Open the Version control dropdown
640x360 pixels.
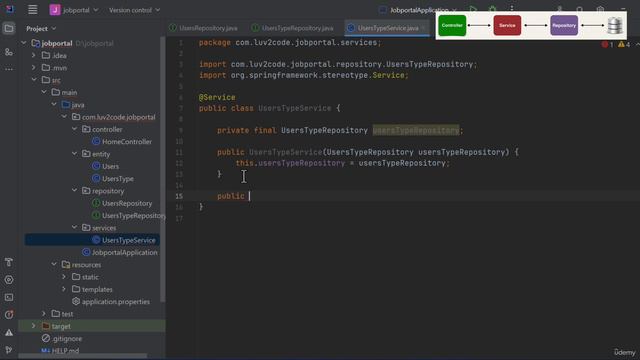click(134, 10)
